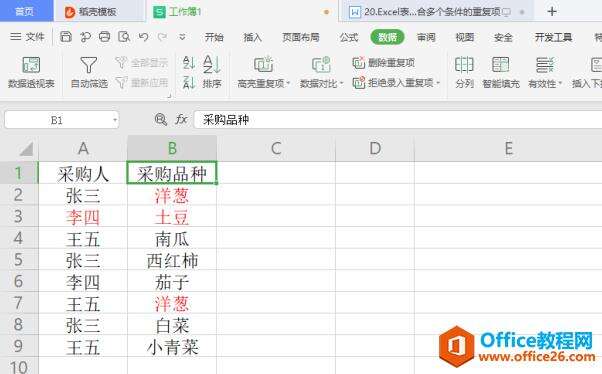This screenshot has height=374, width=602.
Task: Select cell 小青菜 in column B
Action: [172, 346]
